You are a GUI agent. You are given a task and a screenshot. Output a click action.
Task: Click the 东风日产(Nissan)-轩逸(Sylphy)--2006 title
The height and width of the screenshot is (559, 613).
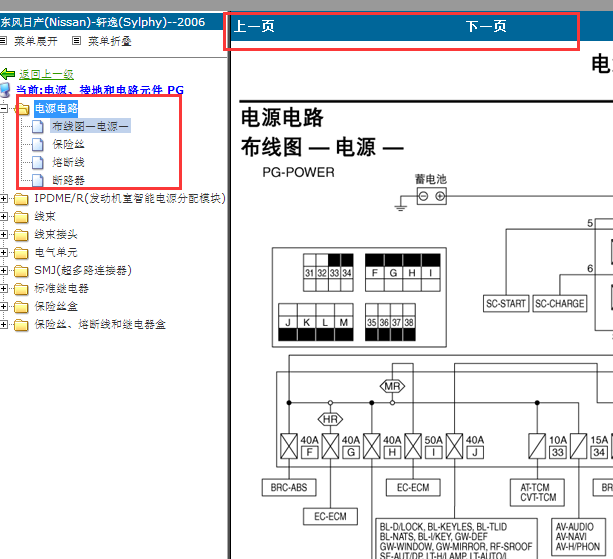pos(102,22)
